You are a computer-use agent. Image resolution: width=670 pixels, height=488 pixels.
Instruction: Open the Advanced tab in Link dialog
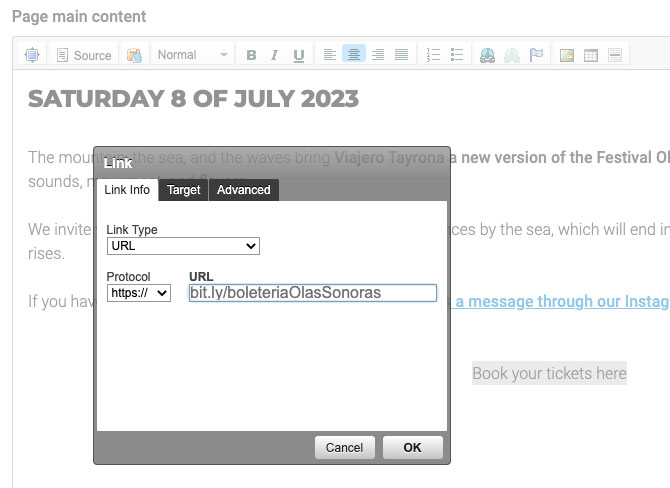point(244,190)
